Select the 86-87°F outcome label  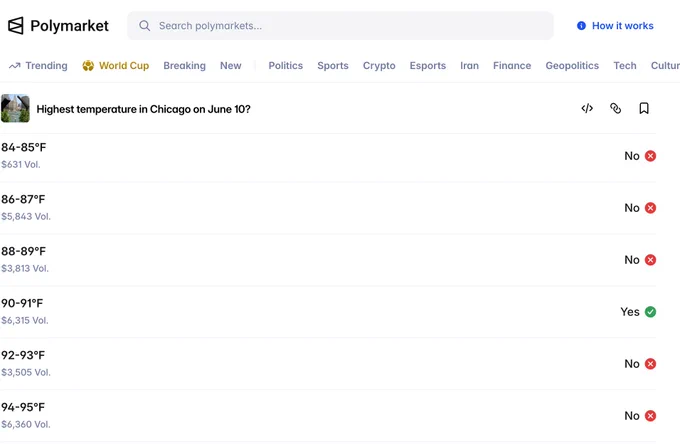(x=23, y=200)
